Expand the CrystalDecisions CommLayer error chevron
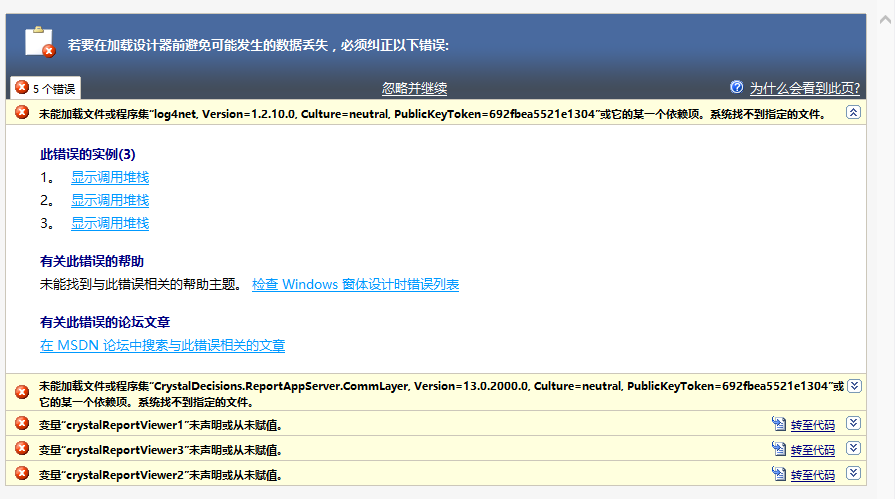 854,386
